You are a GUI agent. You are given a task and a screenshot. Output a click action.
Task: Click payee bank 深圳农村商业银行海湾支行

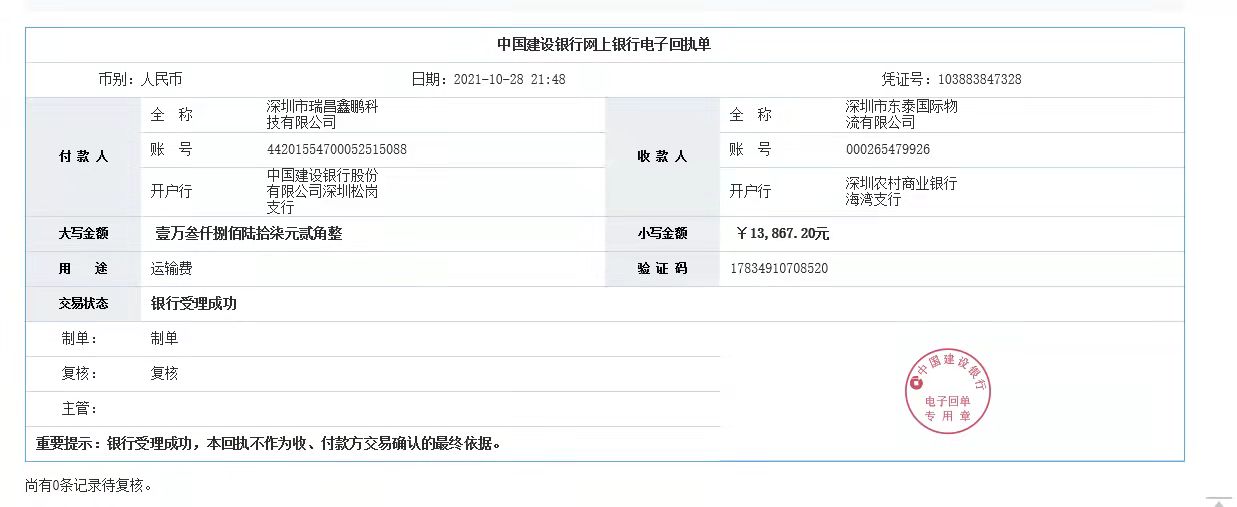coord(901,191)
